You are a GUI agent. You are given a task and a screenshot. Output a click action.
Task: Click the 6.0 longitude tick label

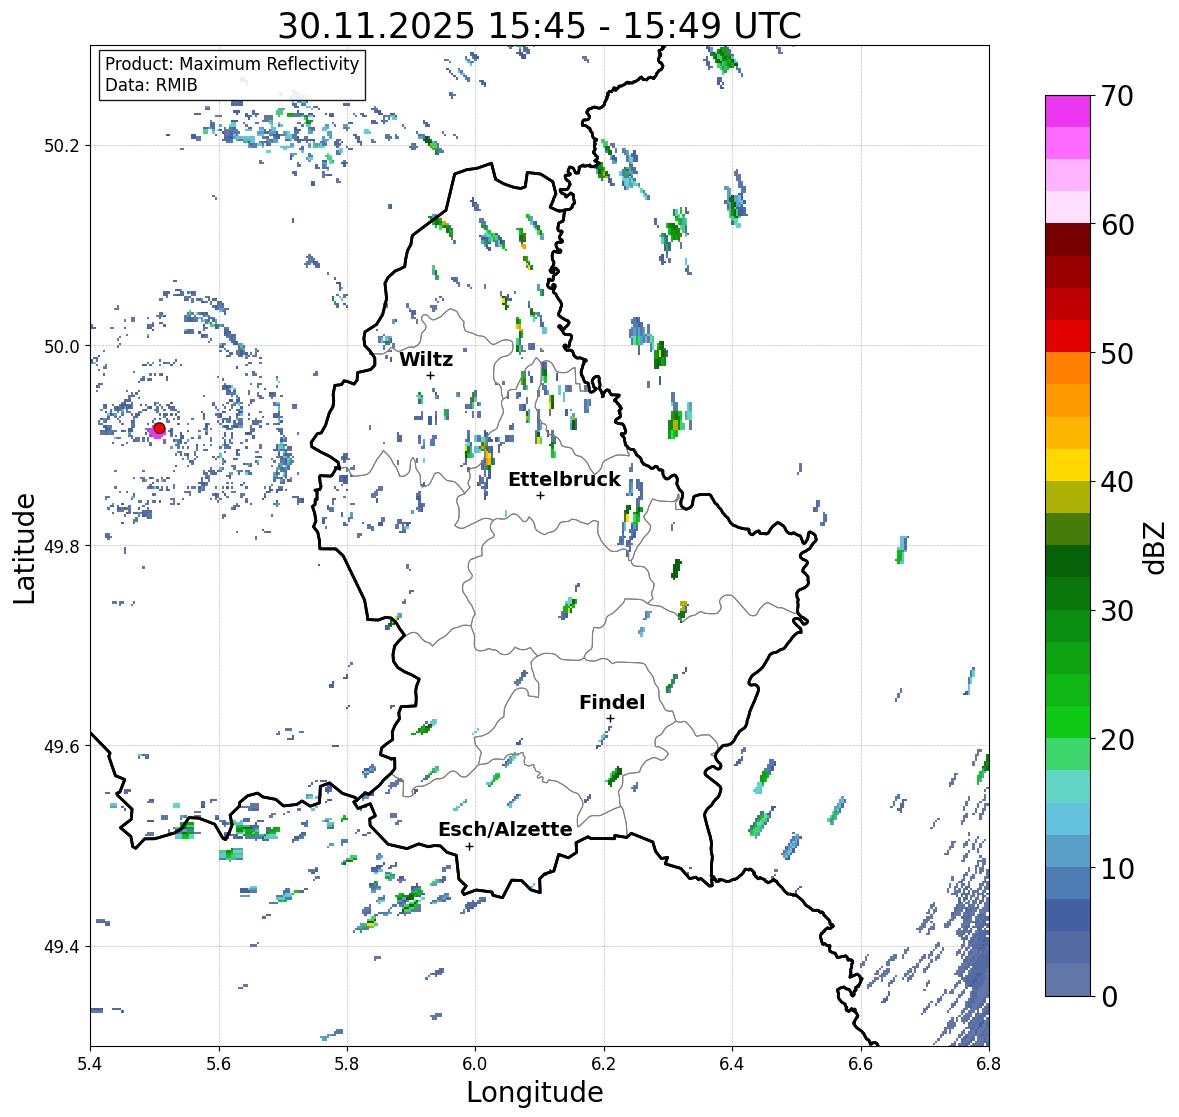475,1063
